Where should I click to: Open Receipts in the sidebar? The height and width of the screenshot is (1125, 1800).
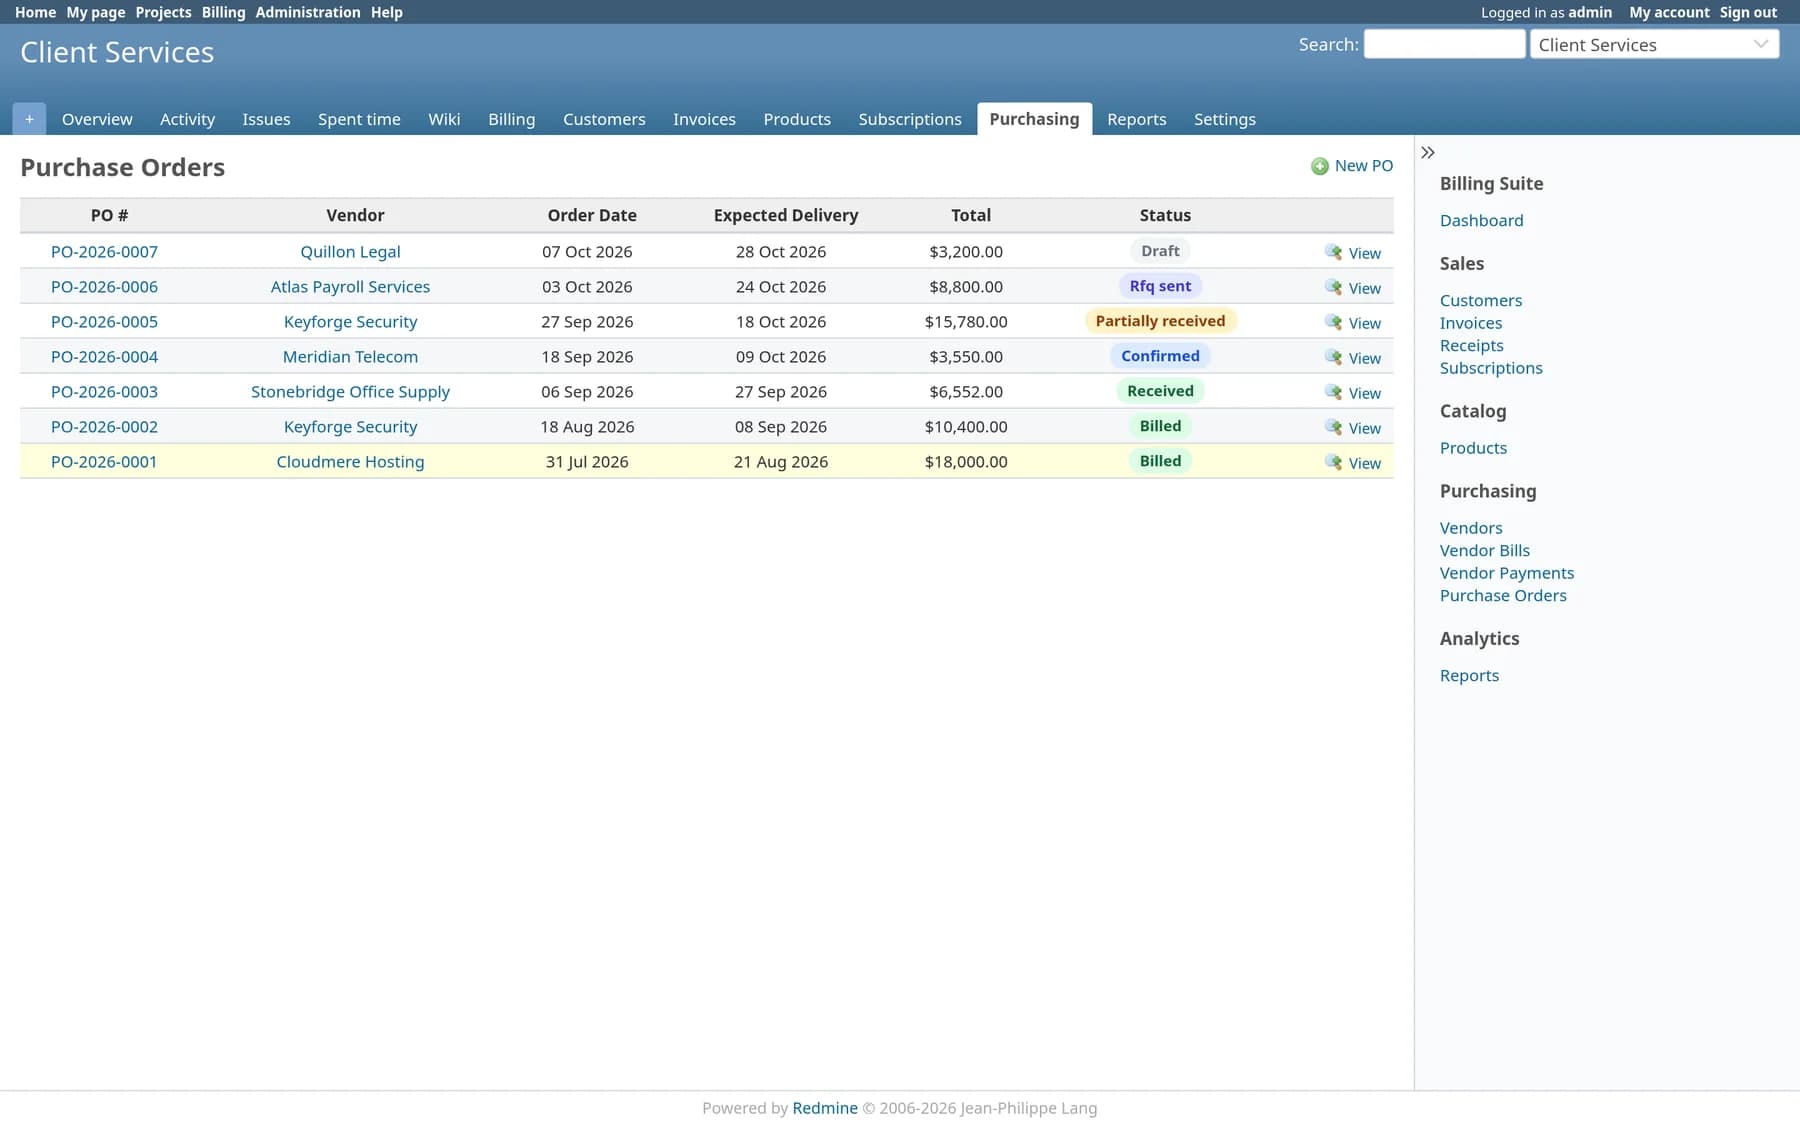1471,345
